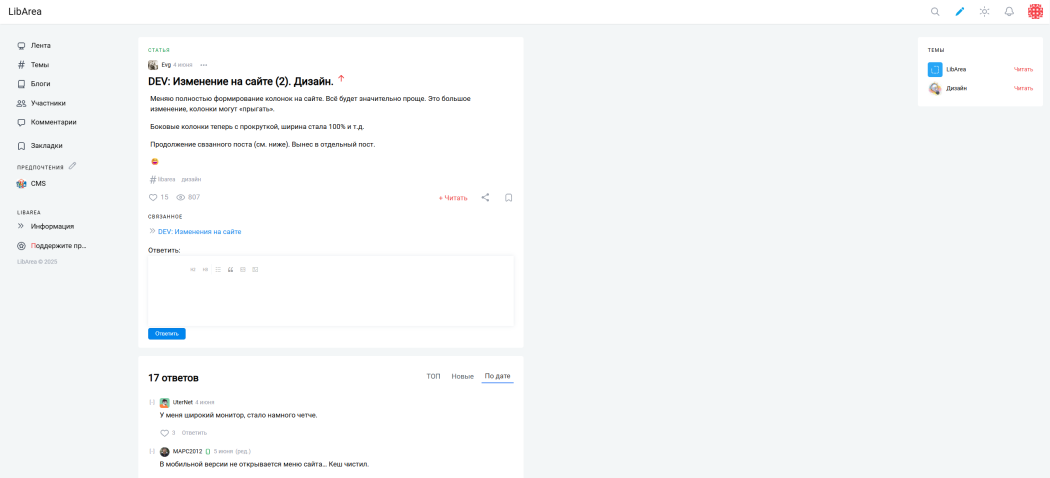The image size is (1050, 478).
Task: Switch answers to ТОП tab
Action: pyautogui.click(x=433, y=376)
